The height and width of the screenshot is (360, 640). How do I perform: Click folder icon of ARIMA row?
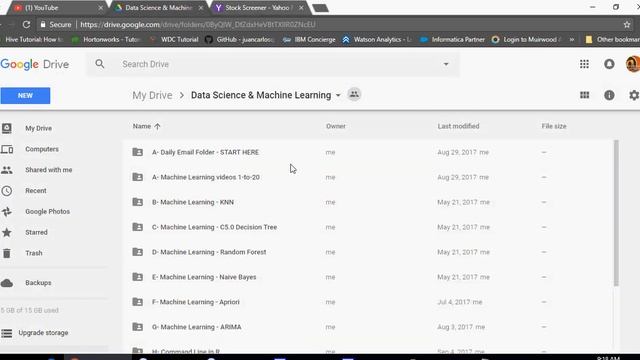coord(138,327)
